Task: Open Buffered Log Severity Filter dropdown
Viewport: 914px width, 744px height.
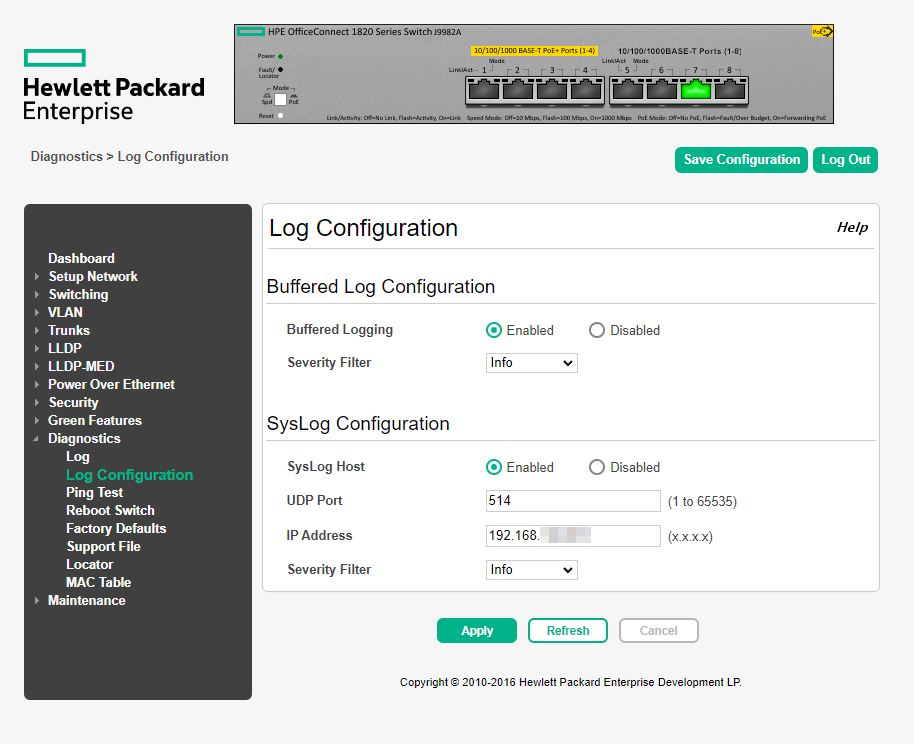Action: [532, 363]
